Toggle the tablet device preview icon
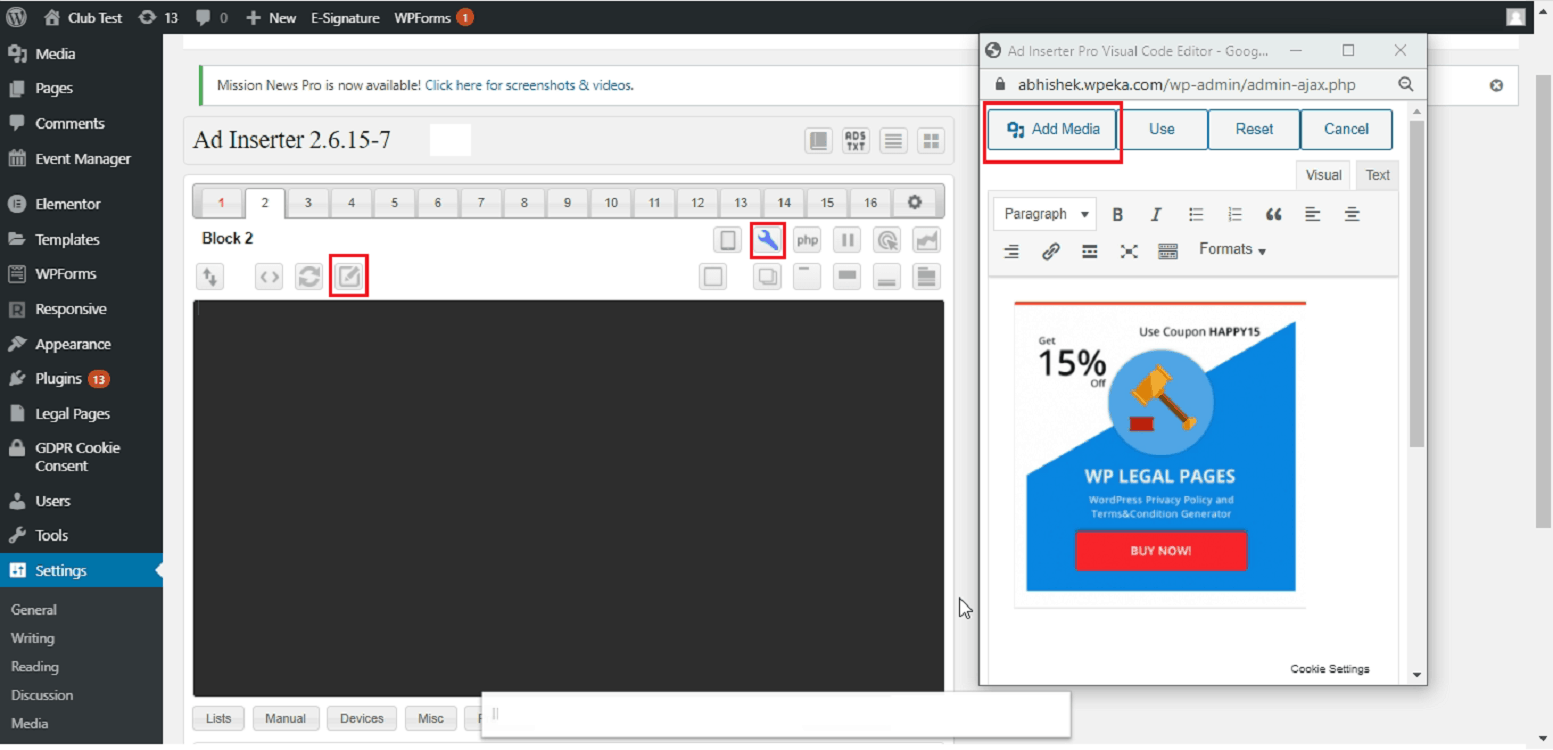The image size is (1553, 750). (727, 240)
